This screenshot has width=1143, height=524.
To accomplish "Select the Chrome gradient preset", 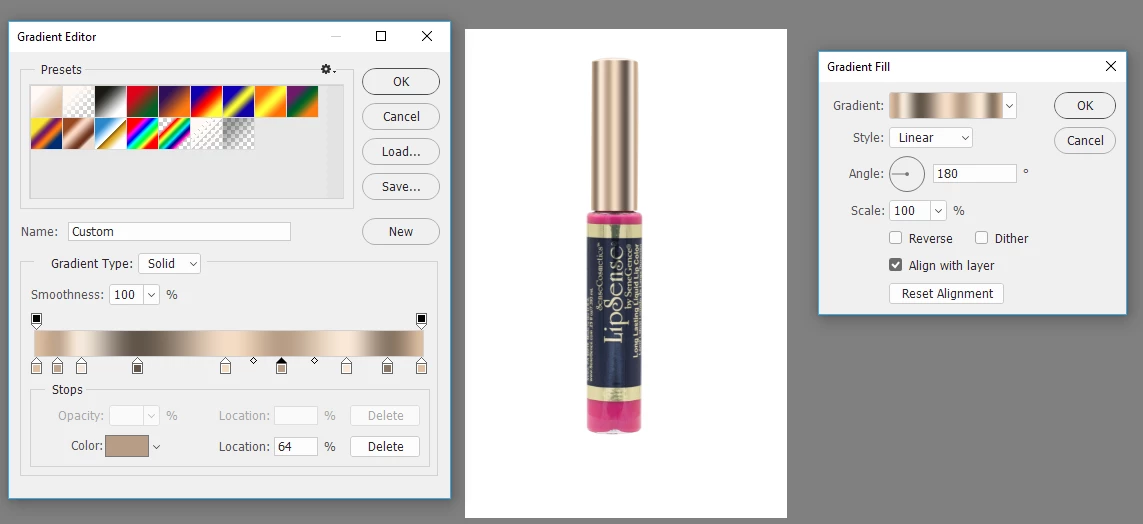I will click(x=110, y=133).
